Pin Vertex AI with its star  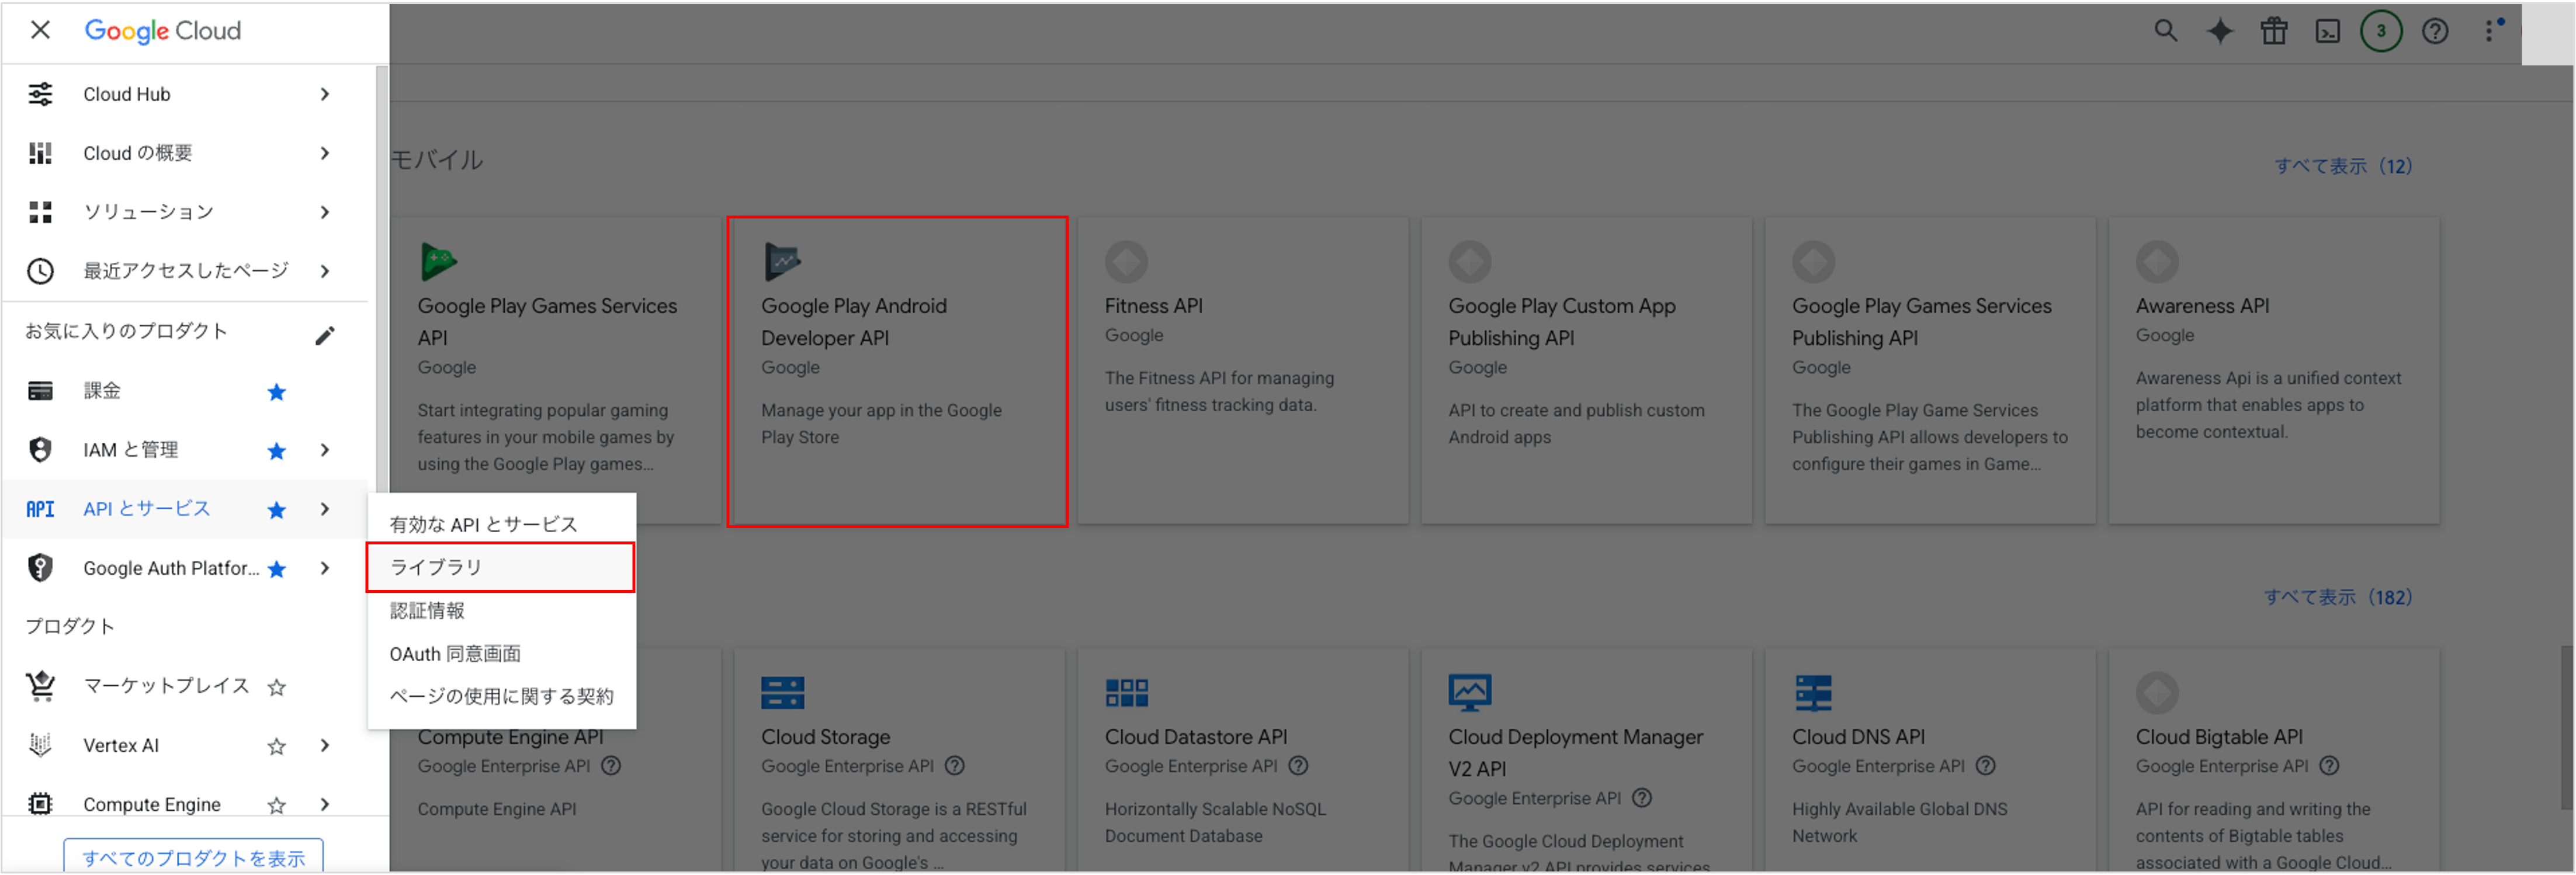pos(277,746)
